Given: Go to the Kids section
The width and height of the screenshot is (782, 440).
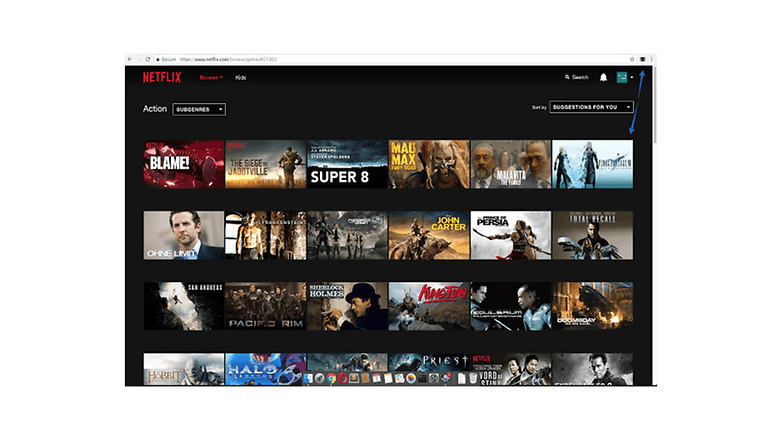Looking at the screenshot, I should 241,78.
